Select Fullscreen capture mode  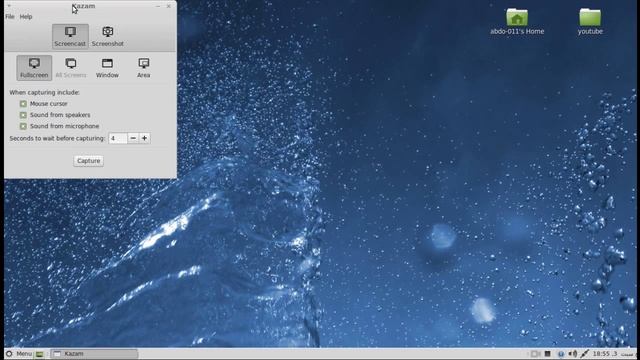point(34,68)
